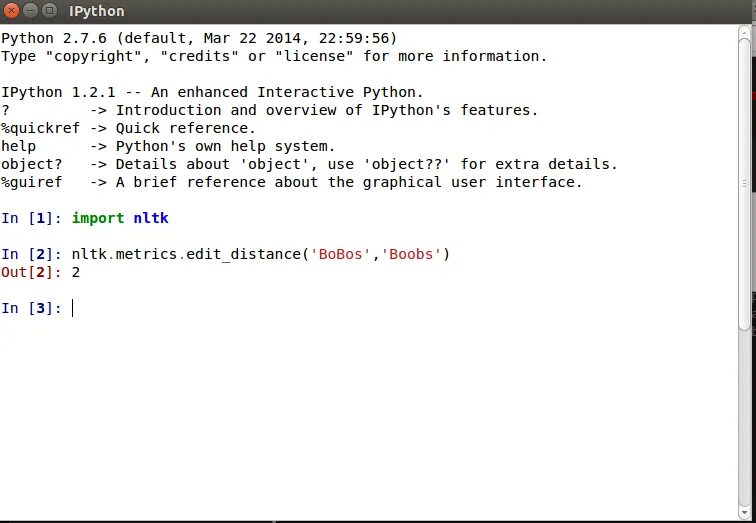756x523 pixels.
Task: Maximize the IPython console window
Action: click(49, 11)
